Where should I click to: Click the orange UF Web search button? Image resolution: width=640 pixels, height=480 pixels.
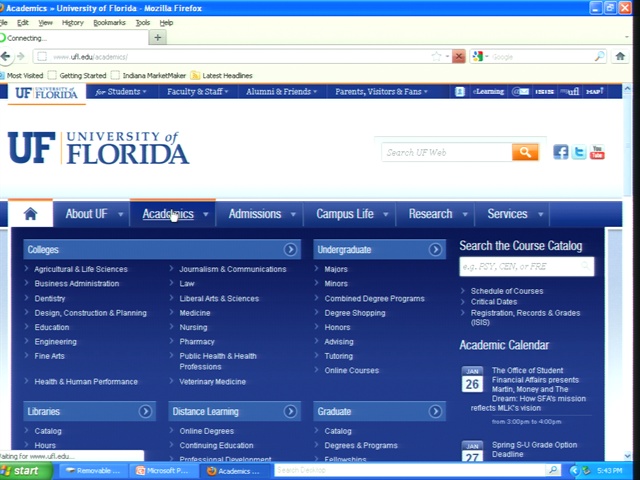click(525, 152)
